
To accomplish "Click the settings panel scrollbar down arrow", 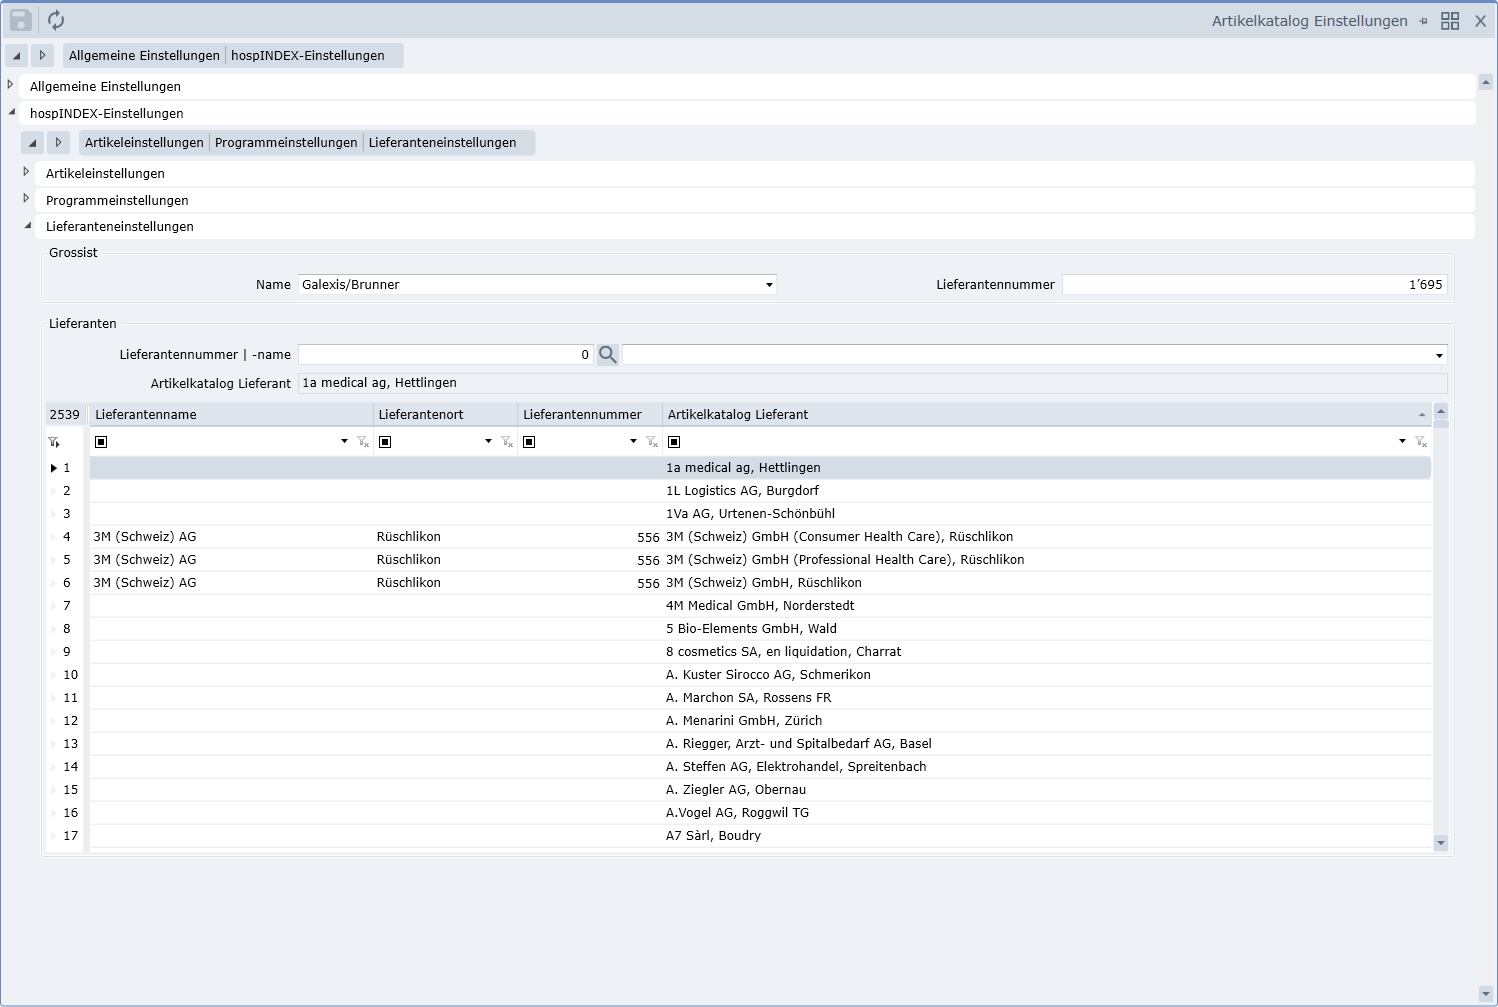I will coord(1486,994).
